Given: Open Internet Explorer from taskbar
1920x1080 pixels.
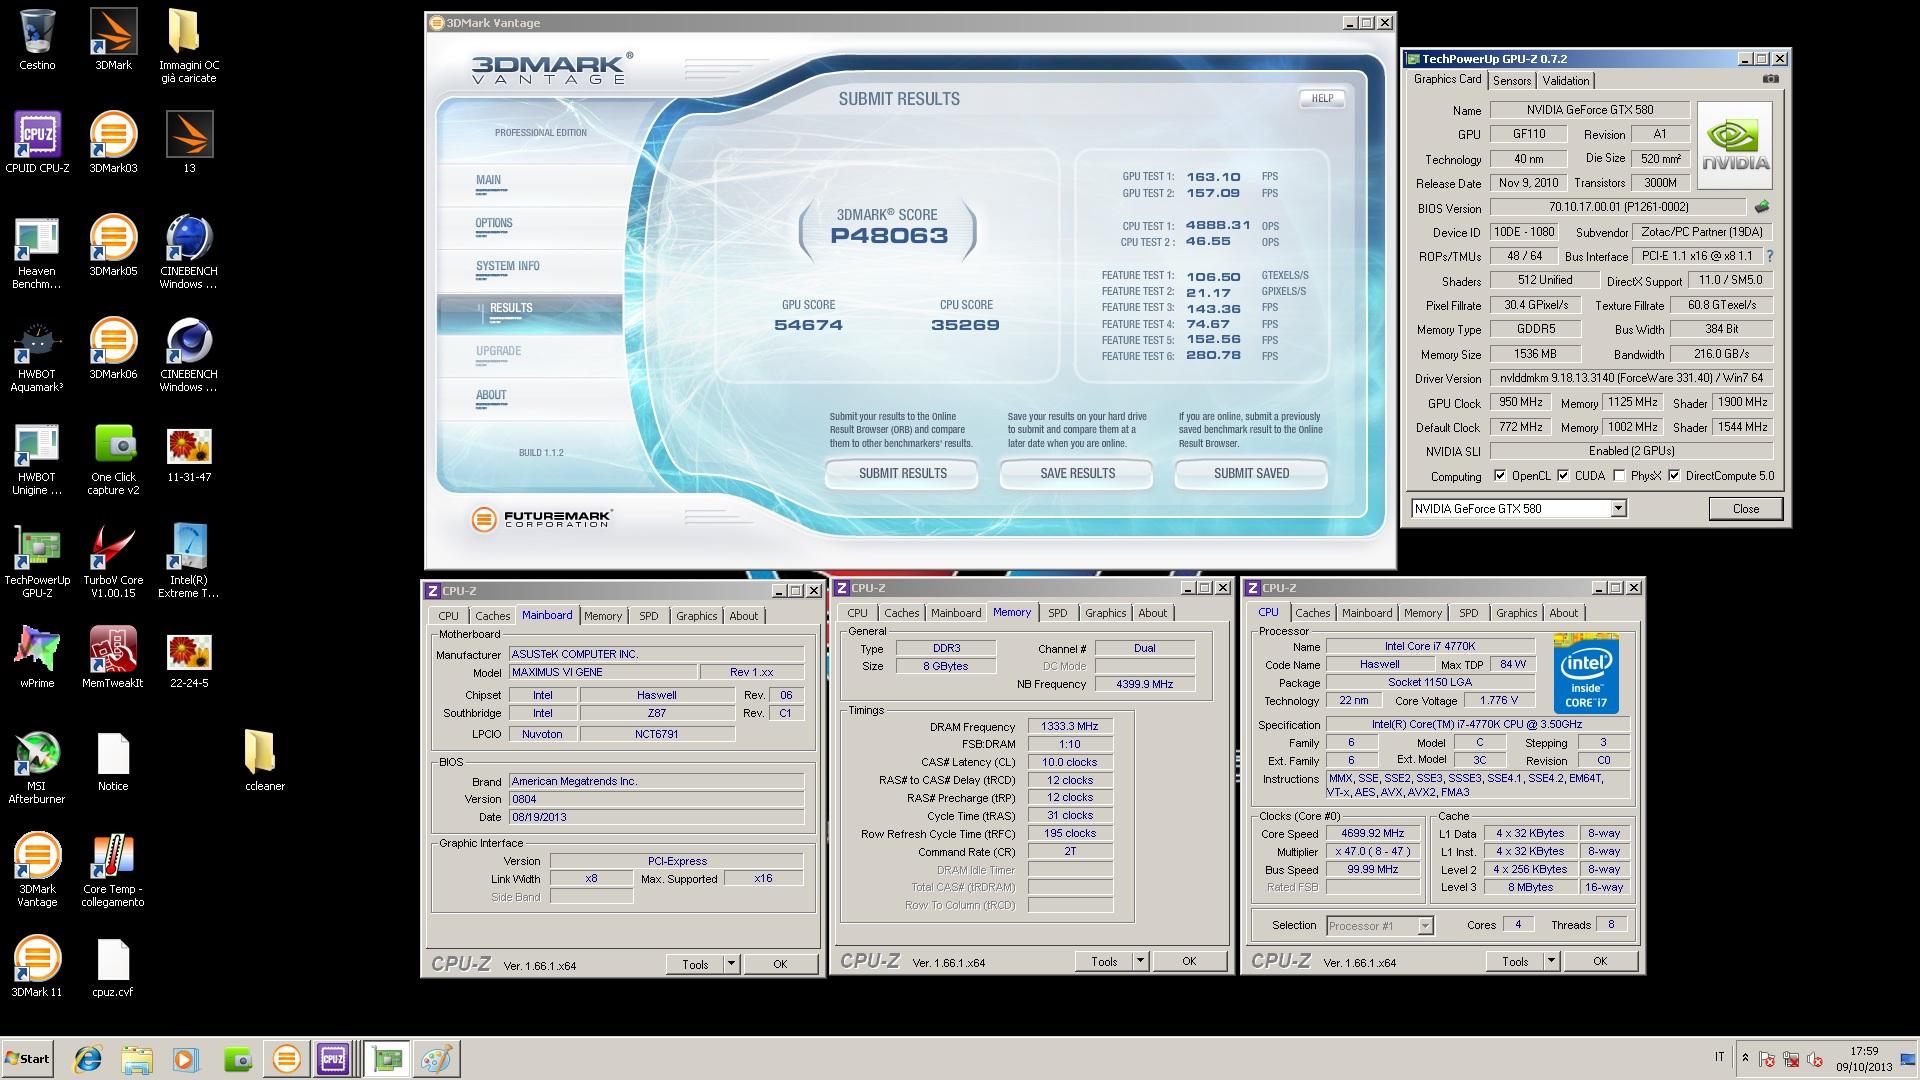Looking at the screenshot, I should point(88,1058).
